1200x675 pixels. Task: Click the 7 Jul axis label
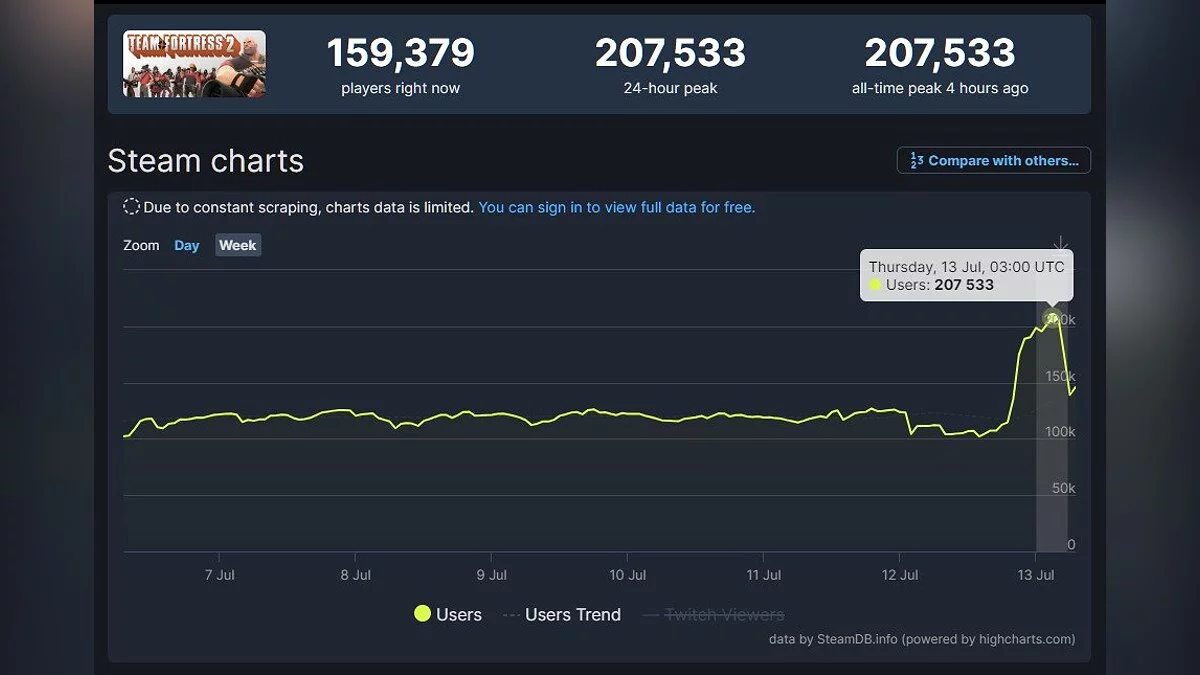tap(219, 575)
